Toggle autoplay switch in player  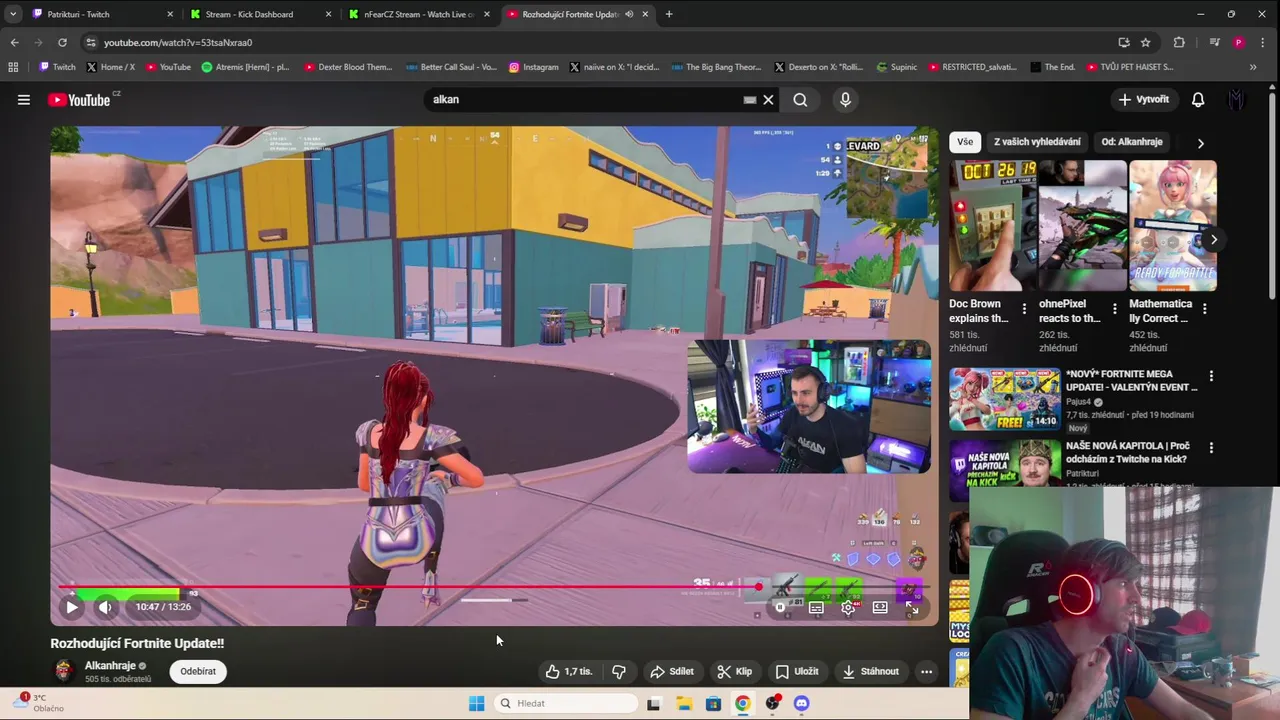781,607
